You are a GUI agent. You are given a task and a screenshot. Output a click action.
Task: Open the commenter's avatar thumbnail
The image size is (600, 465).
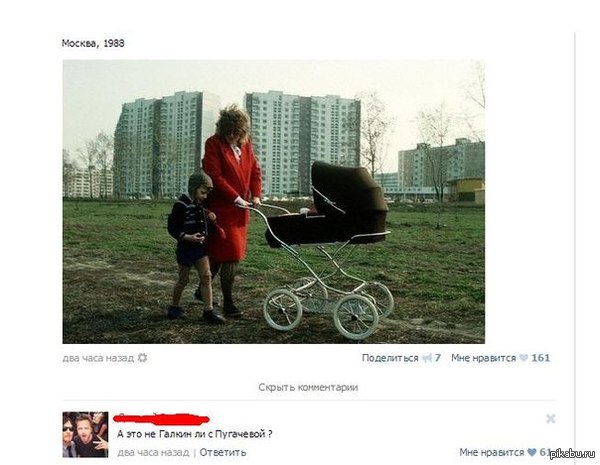tap(85, 434)
